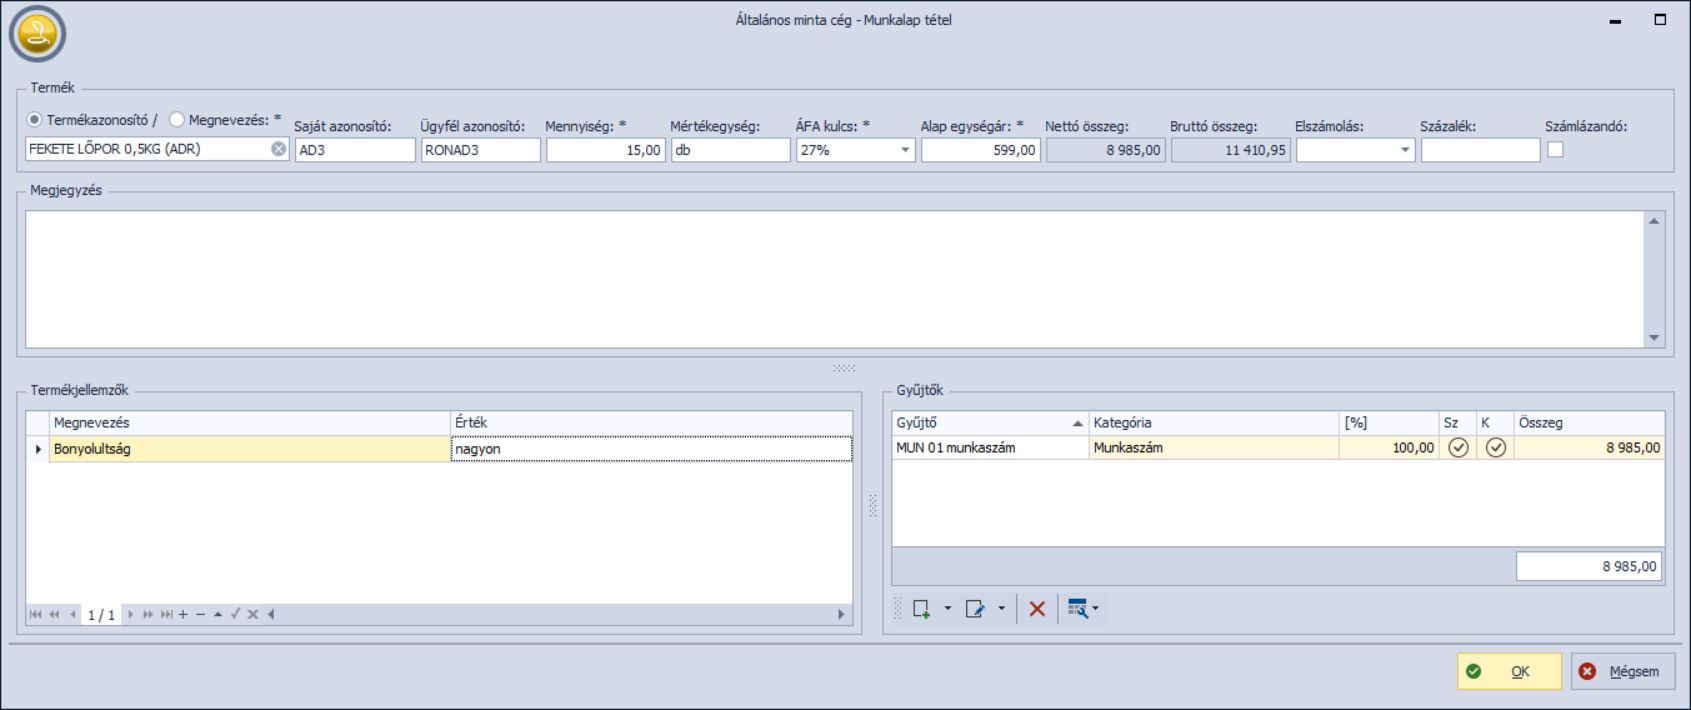Add a record with the navigator plus
This screenshot has height=710, width=1691.
coord(183,615)
